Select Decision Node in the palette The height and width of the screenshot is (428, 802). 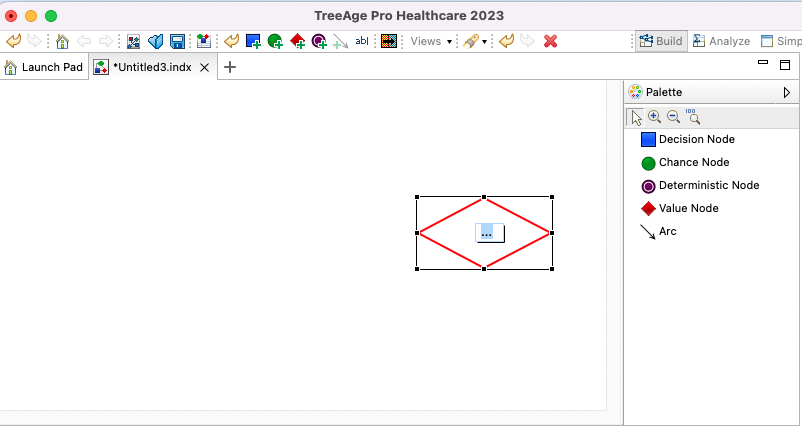[695, 140]
